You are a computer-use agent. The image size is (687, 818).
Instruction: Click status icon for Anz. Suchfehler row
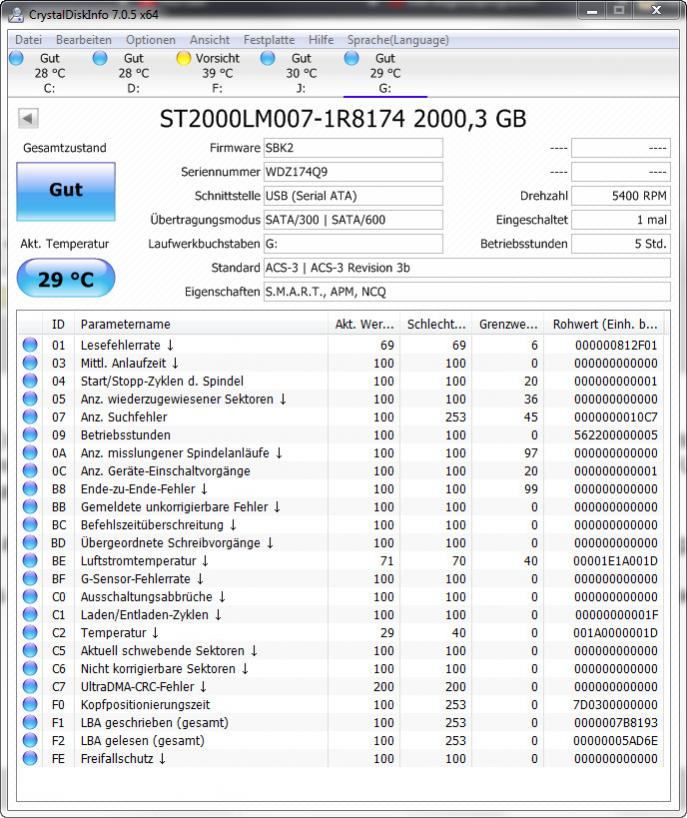[30, 416]
